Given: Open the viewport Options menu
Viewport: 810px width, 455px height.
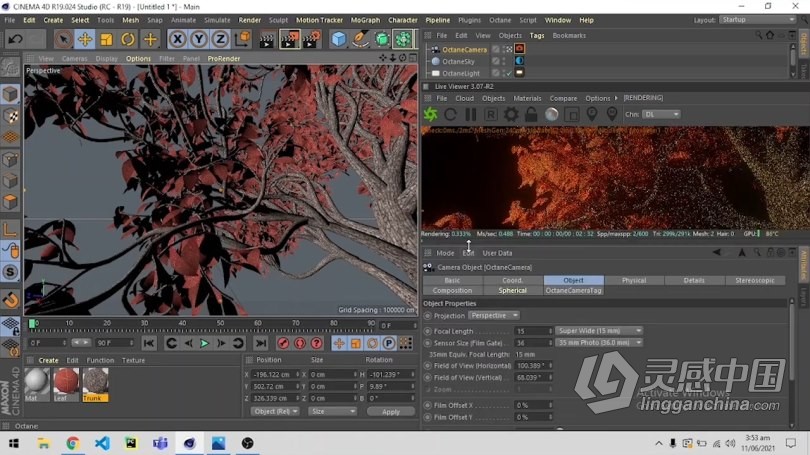Looking at the screenshot, I should tap(138, 59).
